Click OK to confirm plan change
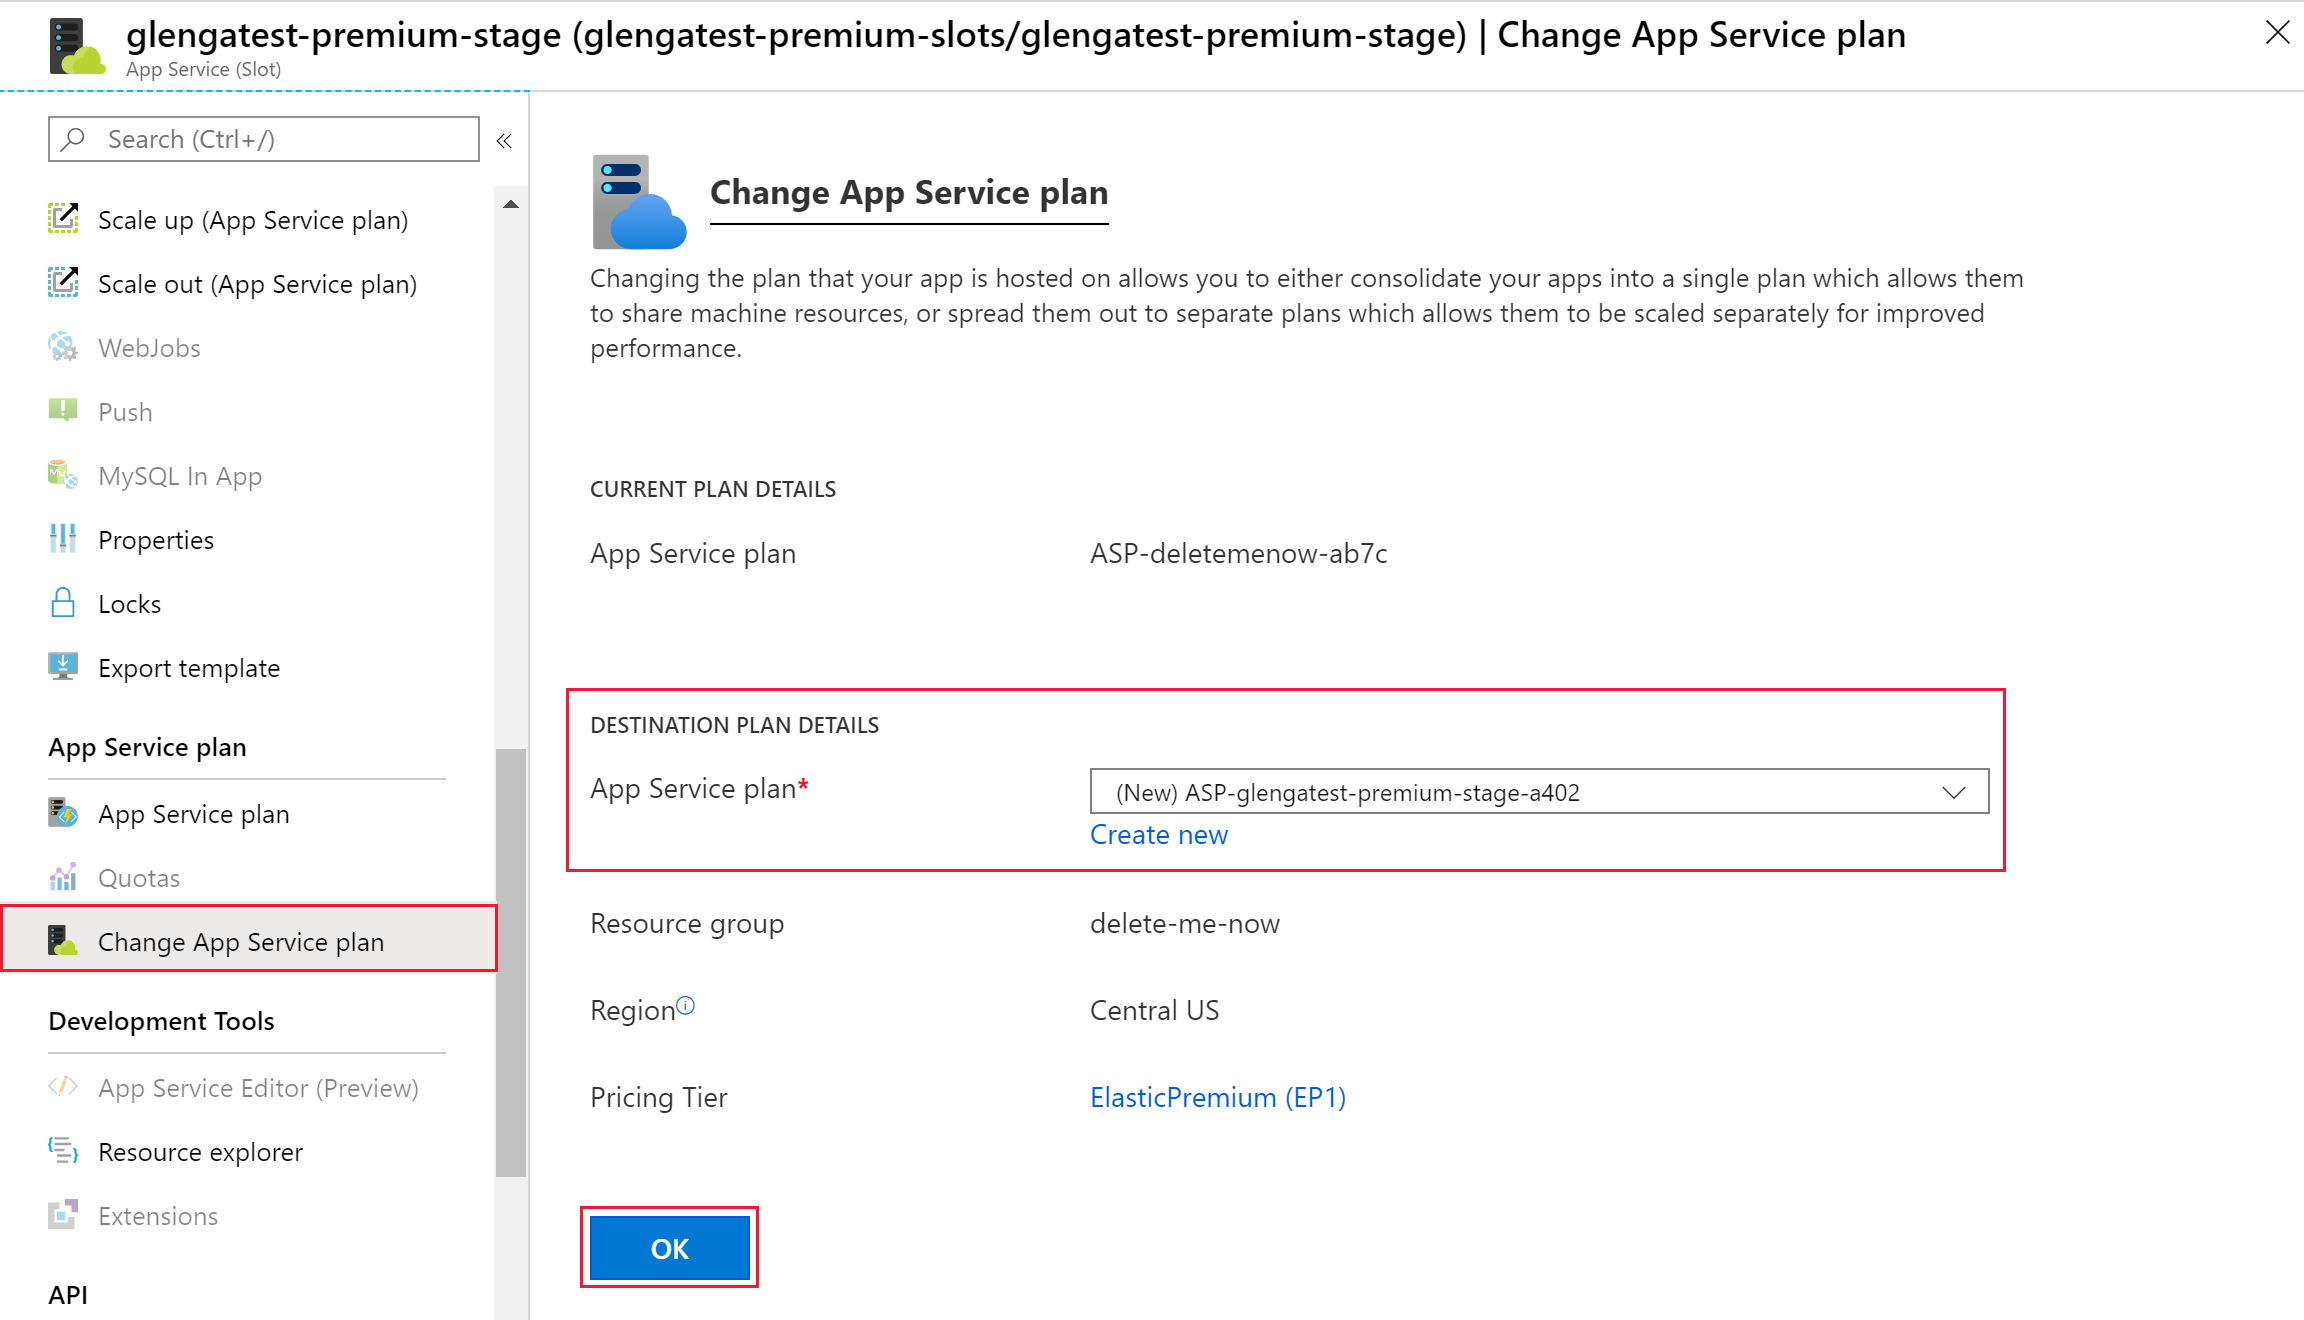Viewport: 2304px width, 1320px height. coord(668,1249)
